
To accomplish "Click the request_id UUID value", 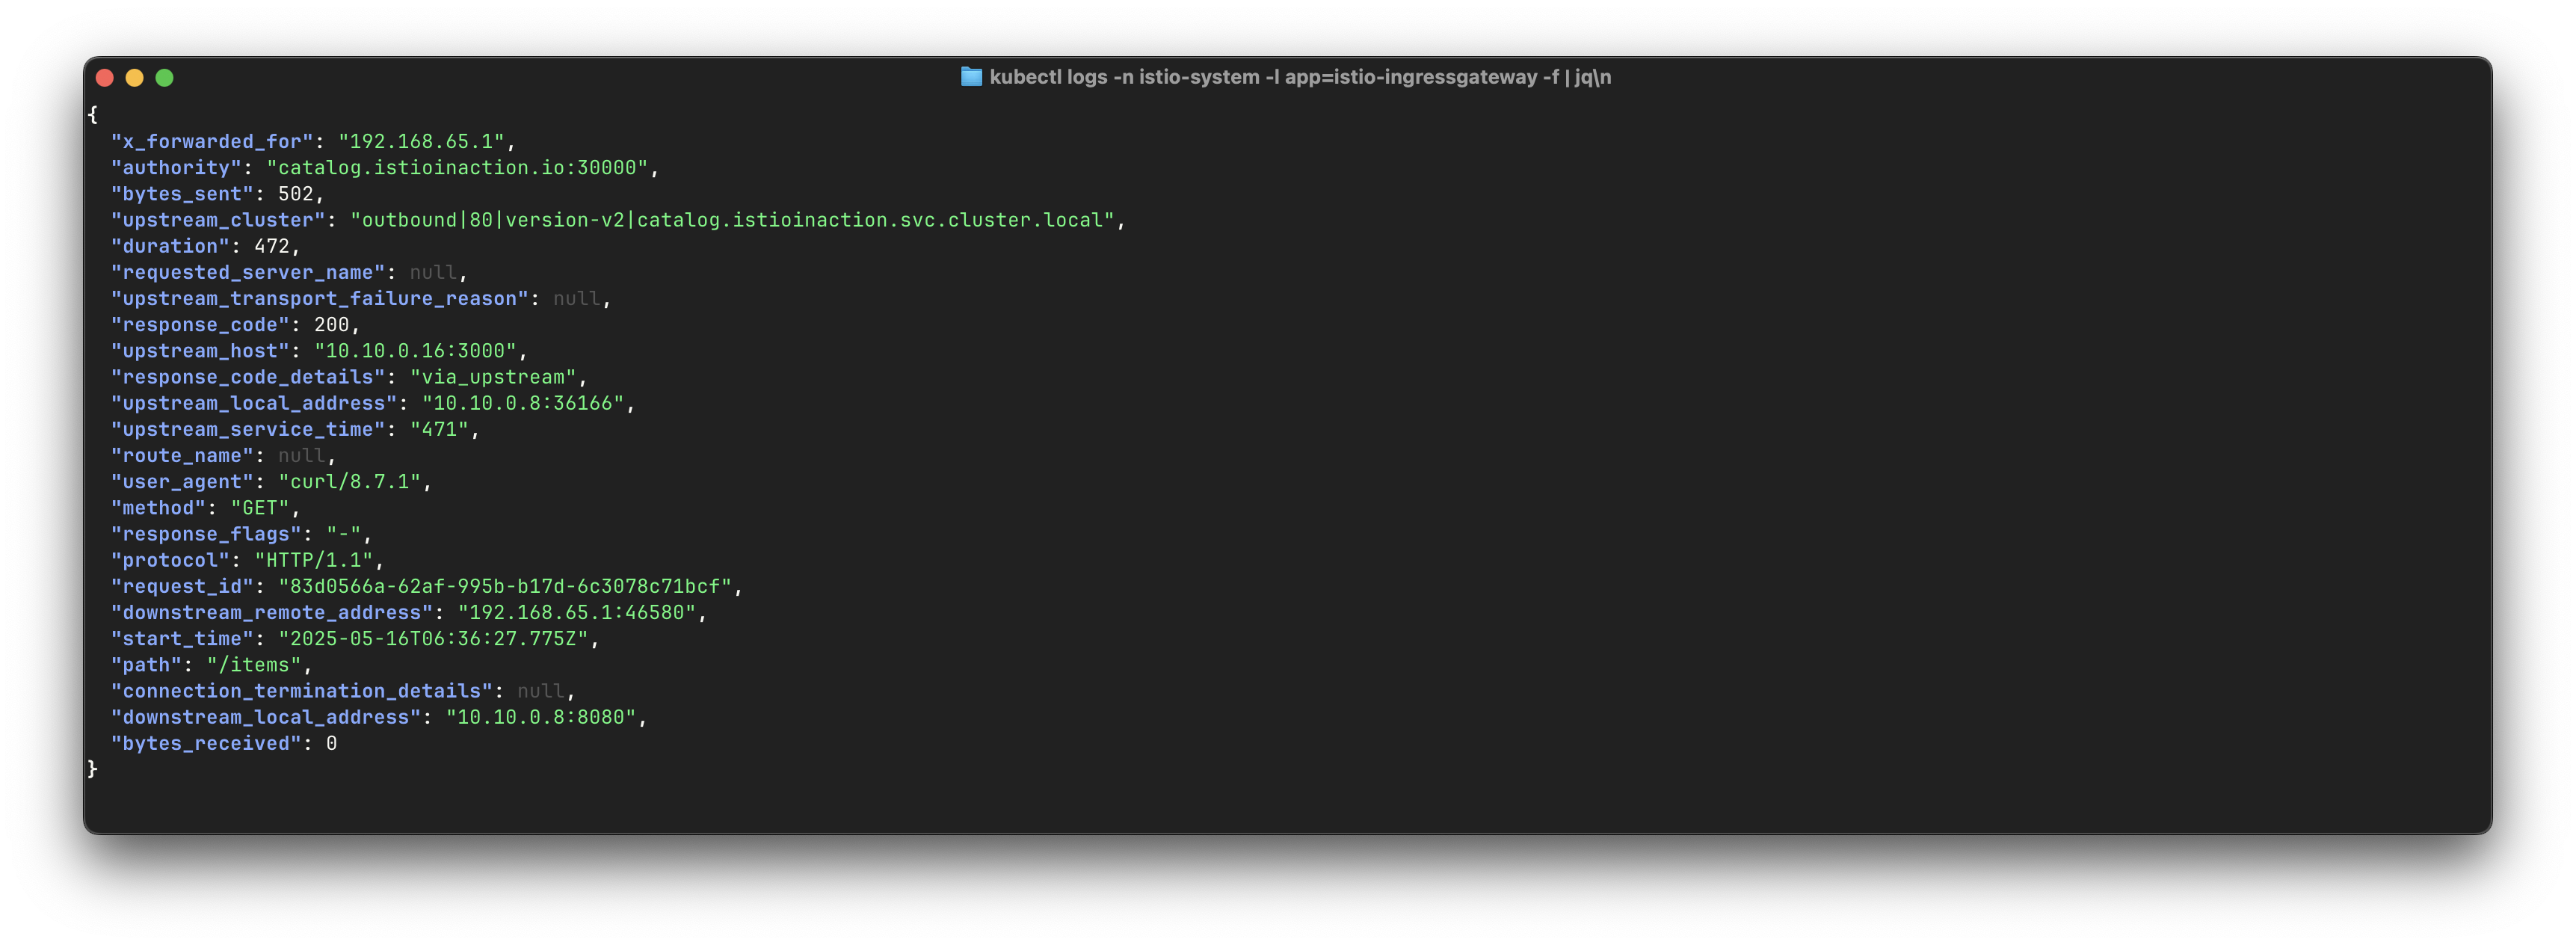I will tap(505, 587).
